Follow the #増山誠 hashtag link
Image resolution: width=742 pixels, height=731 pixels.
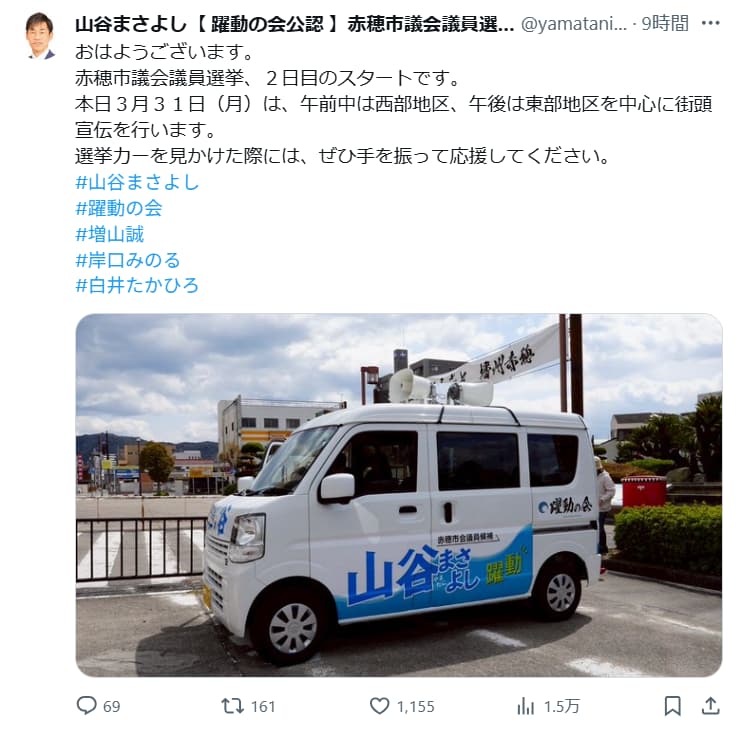point(109,234)
